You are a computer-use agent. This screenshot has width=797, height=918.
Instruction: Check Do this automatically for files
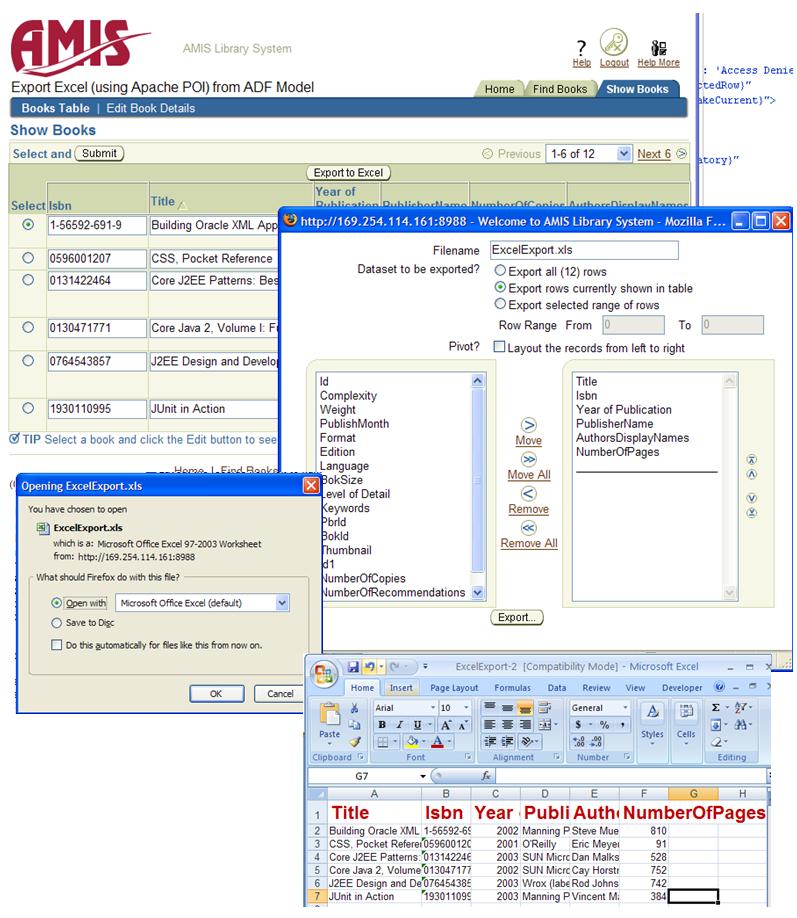tap(56, 645)
